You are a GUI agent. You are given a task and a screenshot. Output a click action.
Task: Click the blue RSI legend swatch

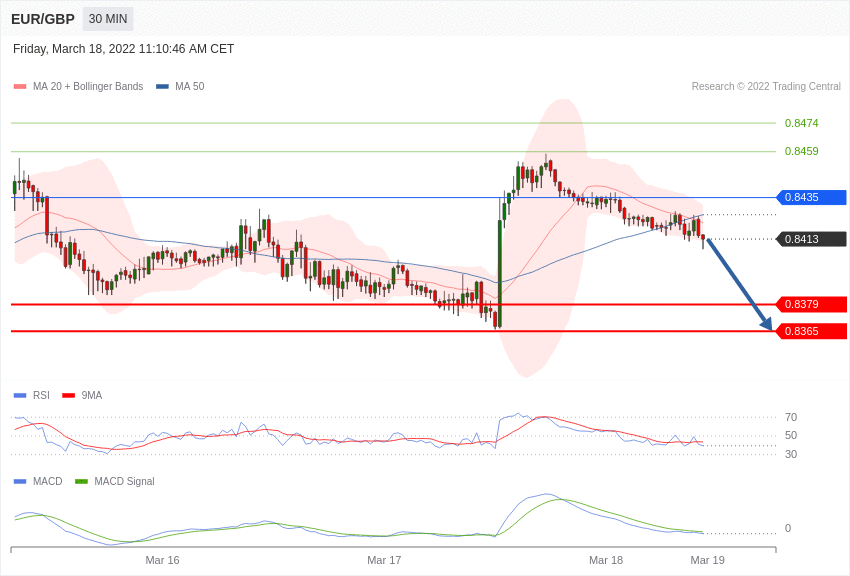(x=20, y=396)
